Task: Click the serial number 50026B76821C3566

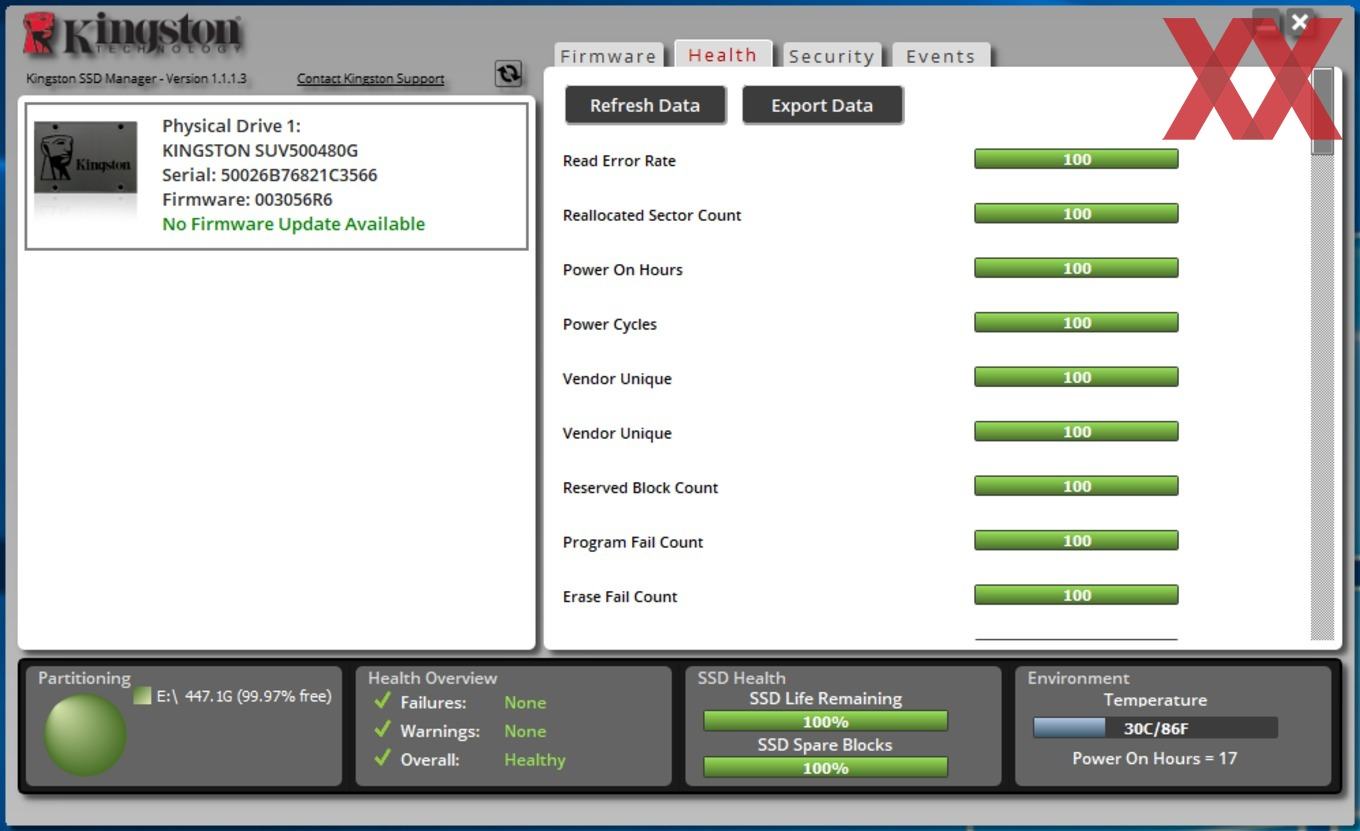Action: [x=299, y=175]
